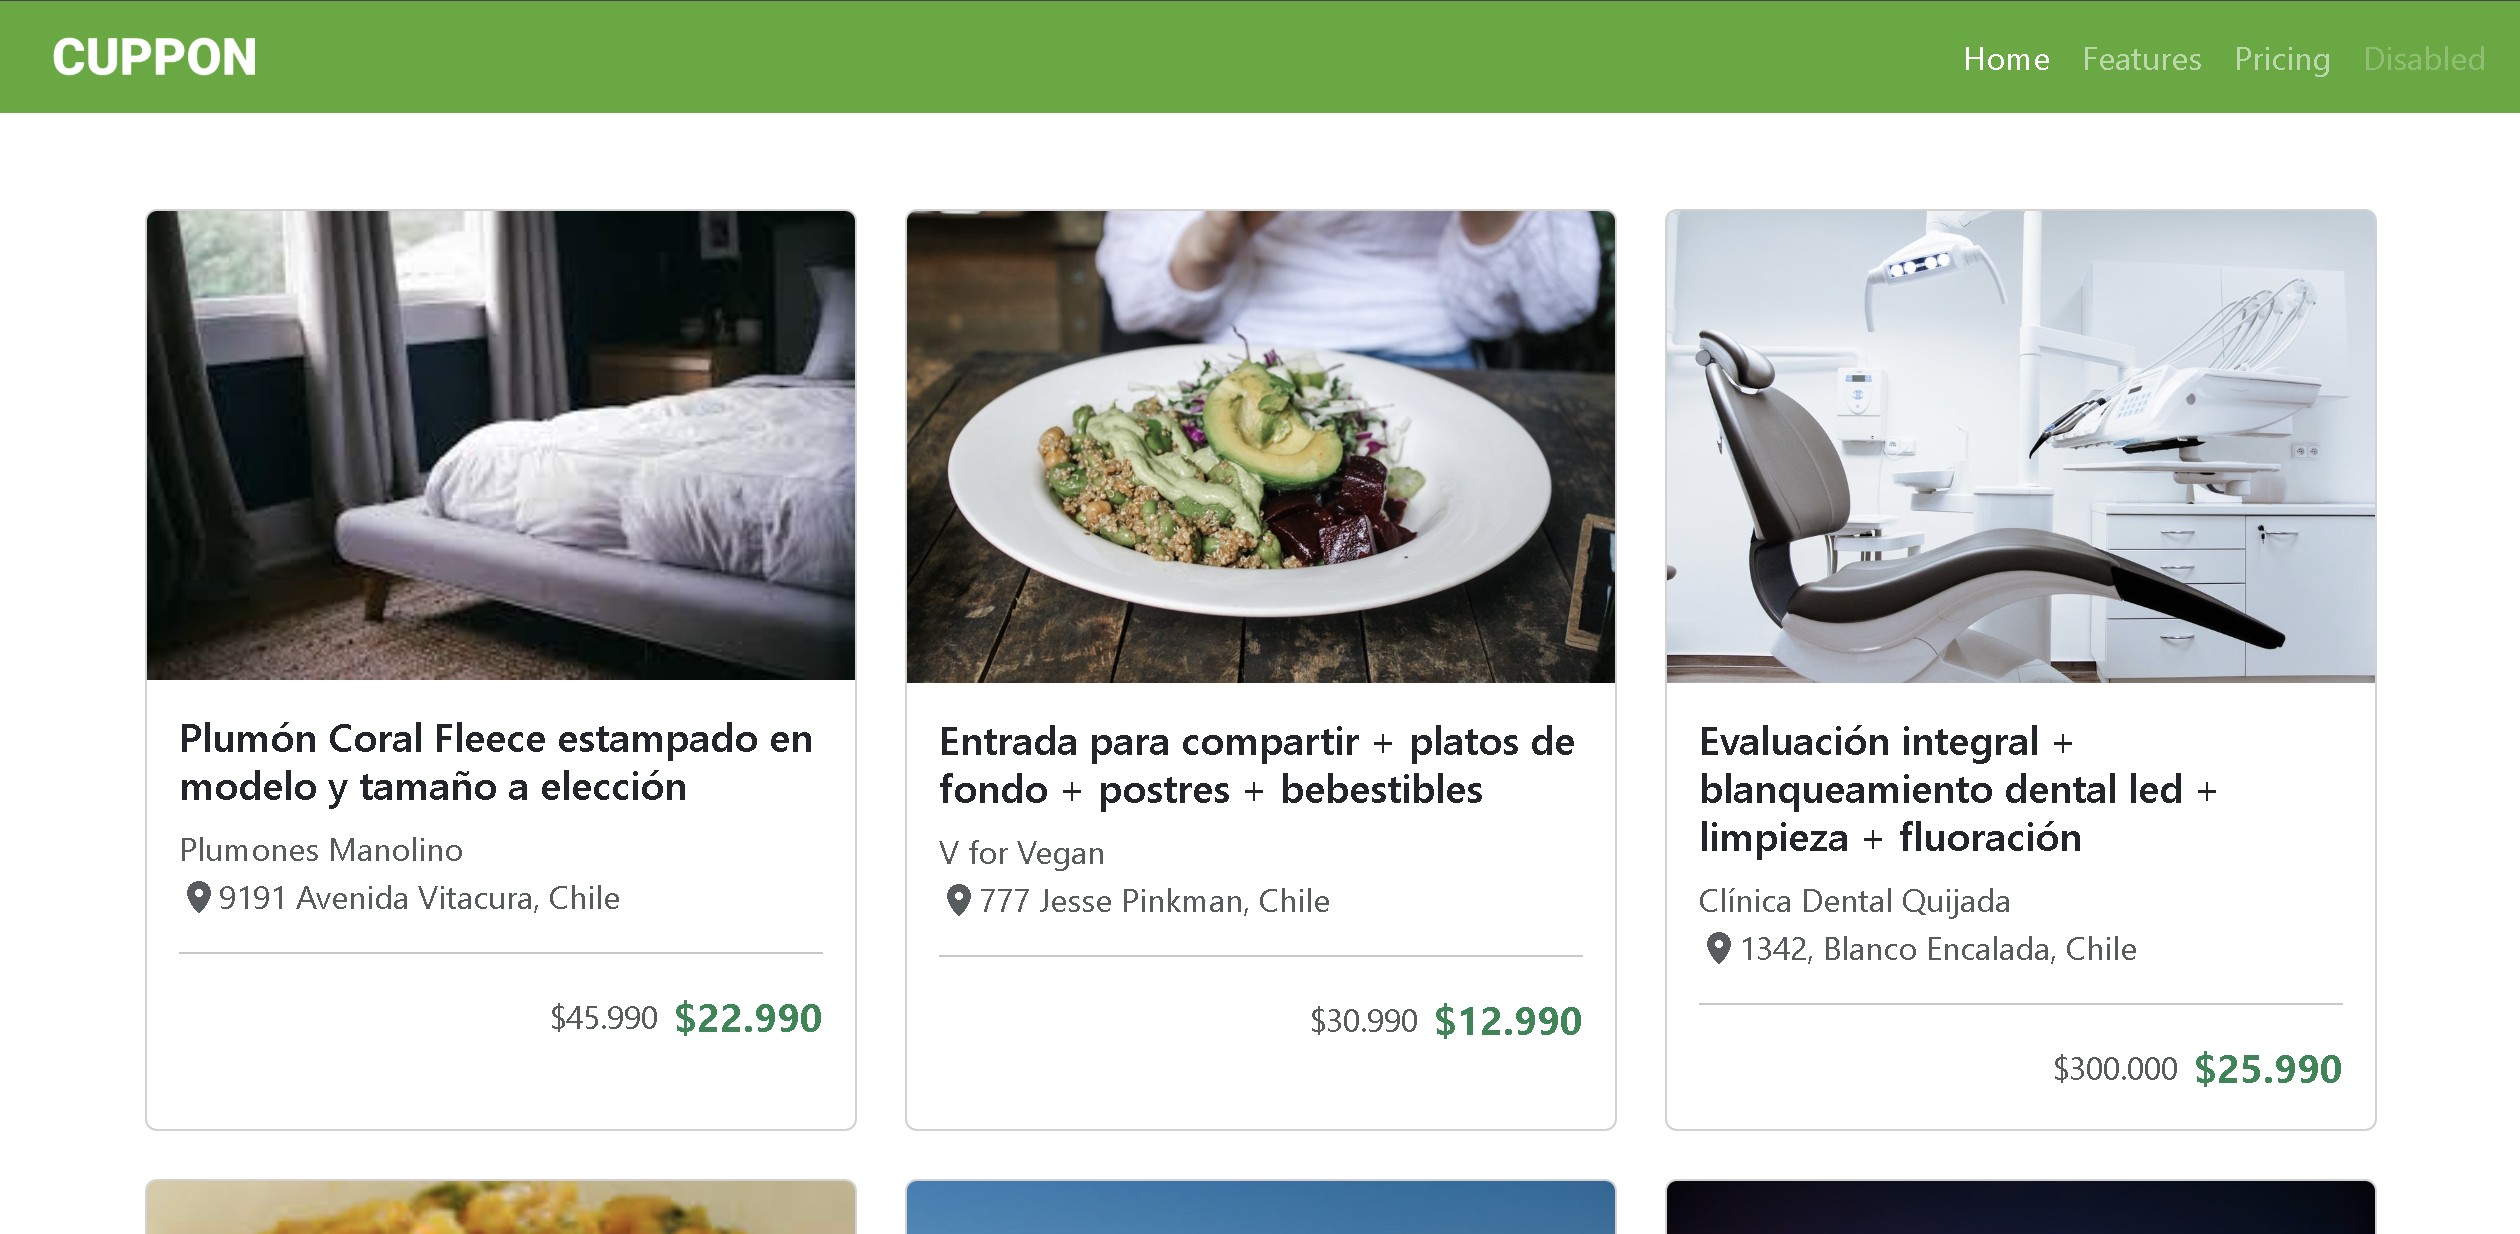
Task: Open the Home nav link
Action: pyautogui.click(x=2006, y=59)
